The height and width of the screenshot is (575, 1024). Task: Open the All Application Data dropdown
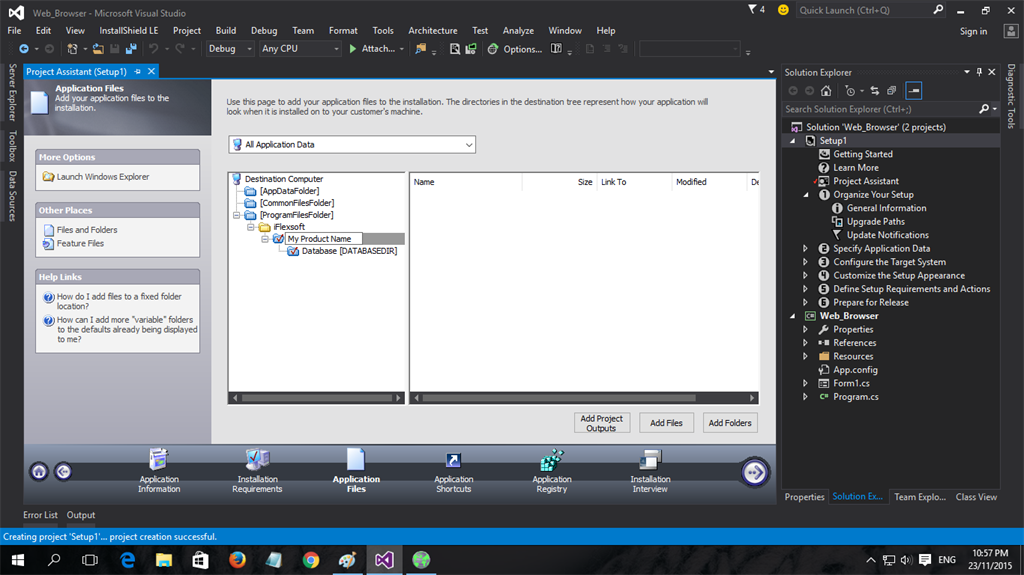tap(352, 144)
